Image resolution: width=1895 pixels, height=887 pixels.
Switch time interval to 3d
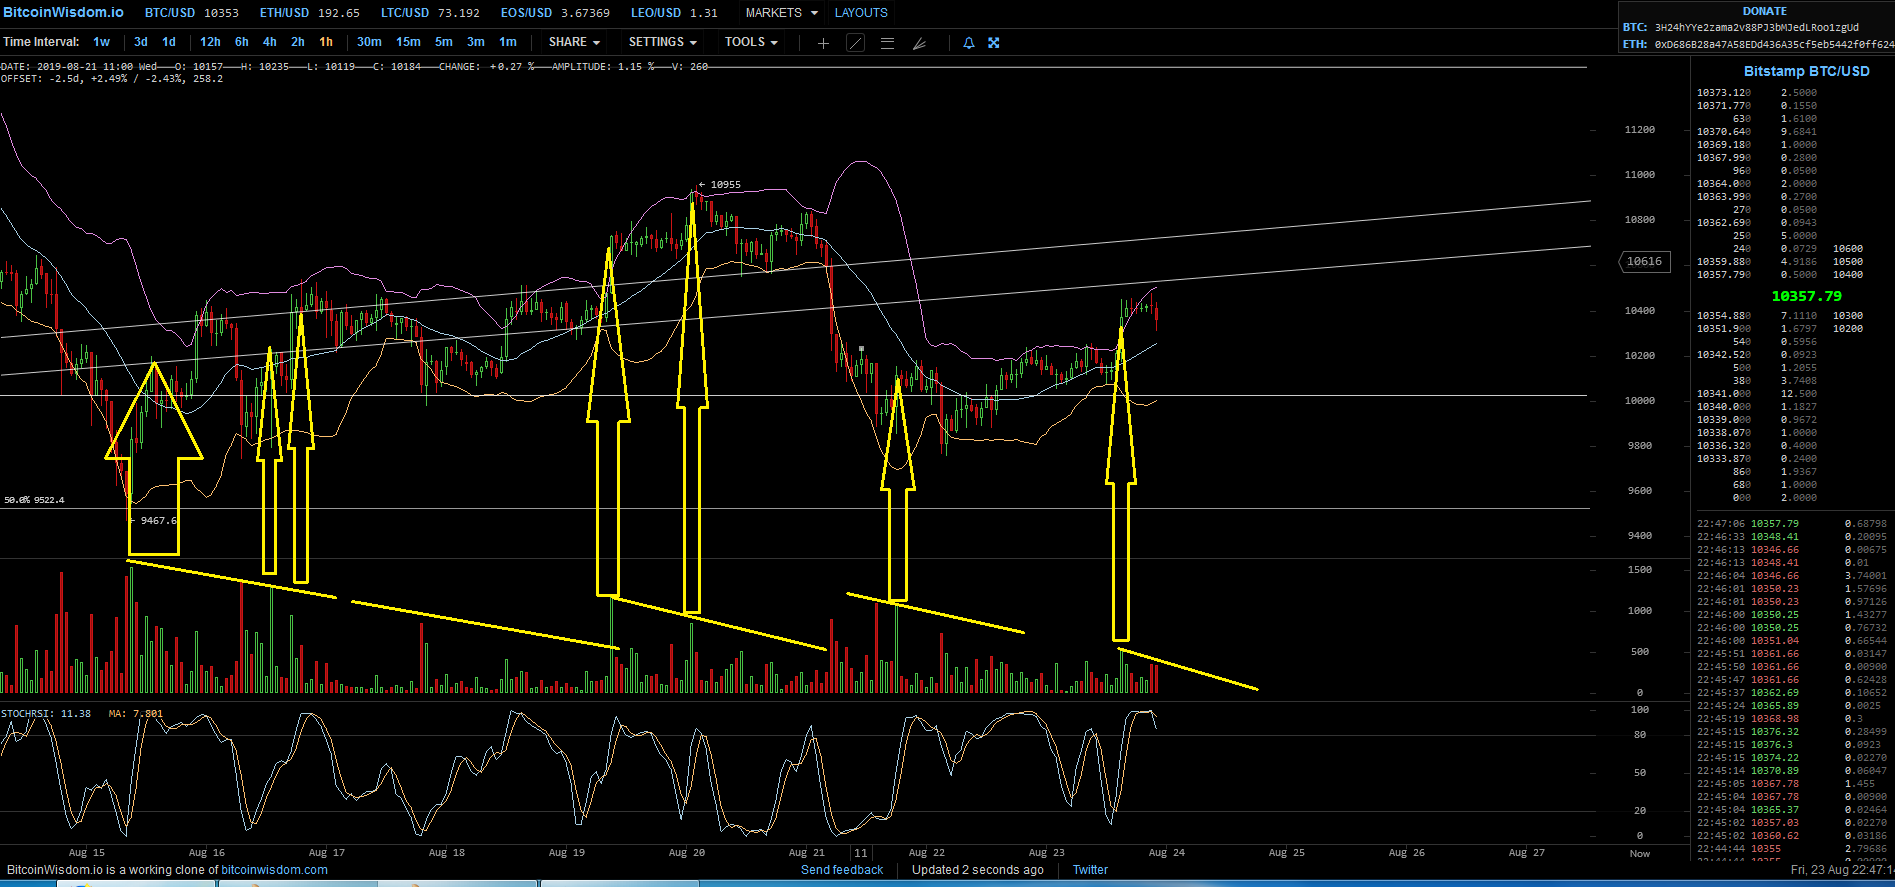(x=141, y=42)
